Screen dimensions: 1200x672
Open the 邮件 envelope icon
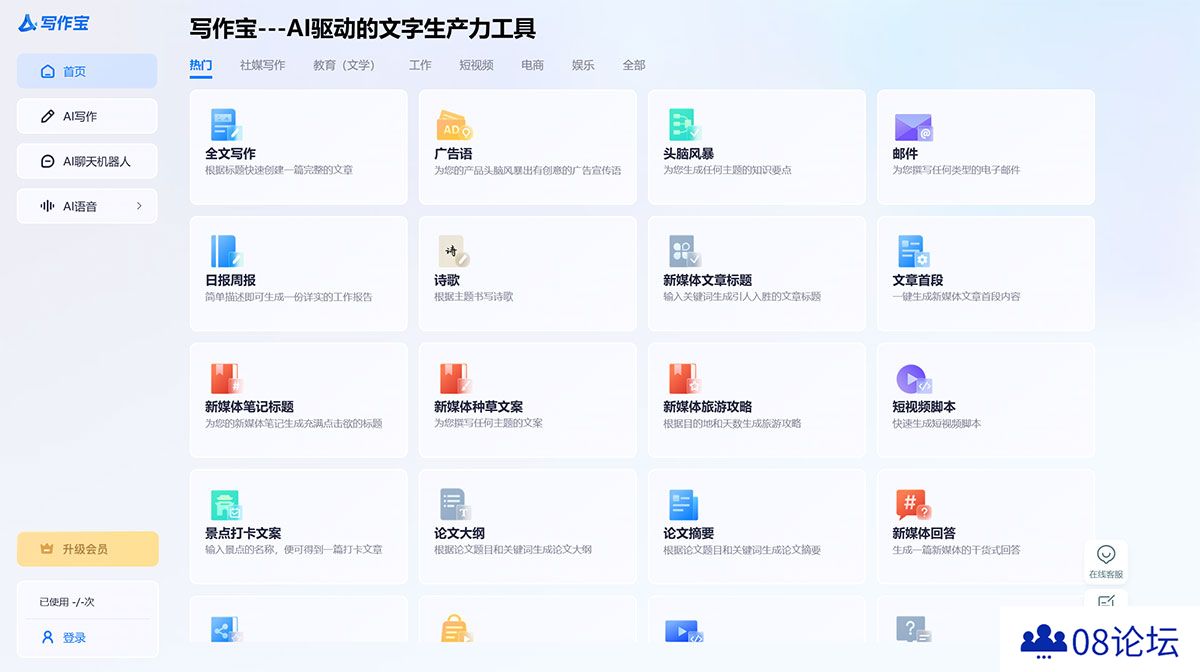(913, 127)
